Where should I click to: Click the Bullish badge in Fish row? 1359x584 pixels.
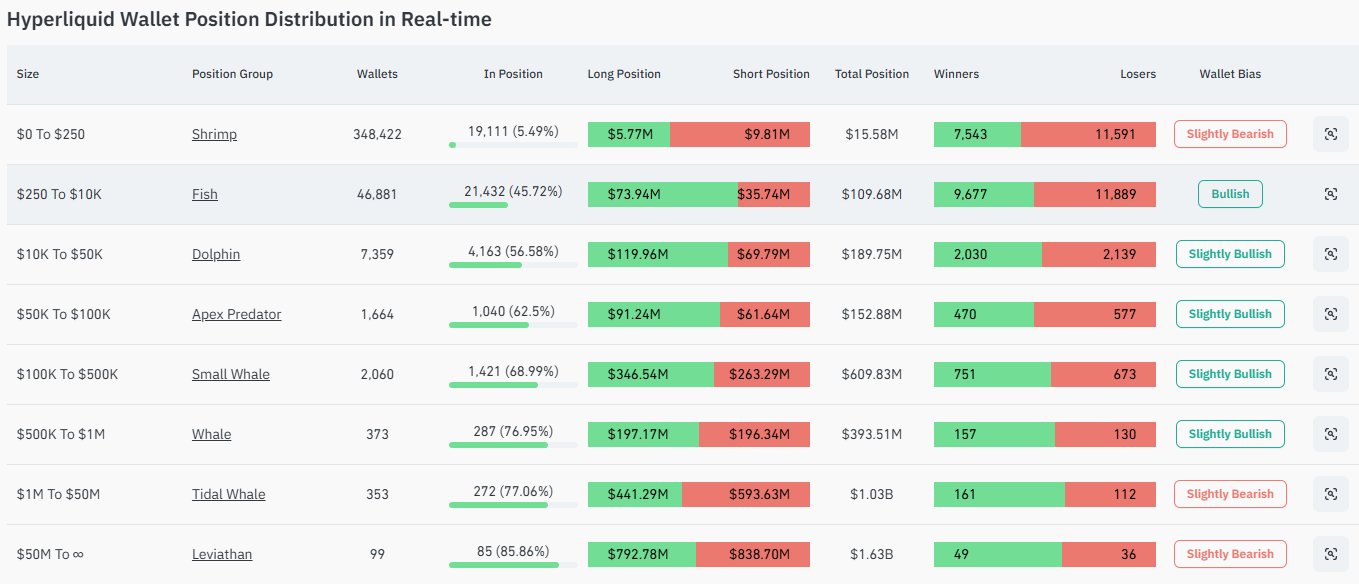pyautogui.click(x=1229, y=194)
